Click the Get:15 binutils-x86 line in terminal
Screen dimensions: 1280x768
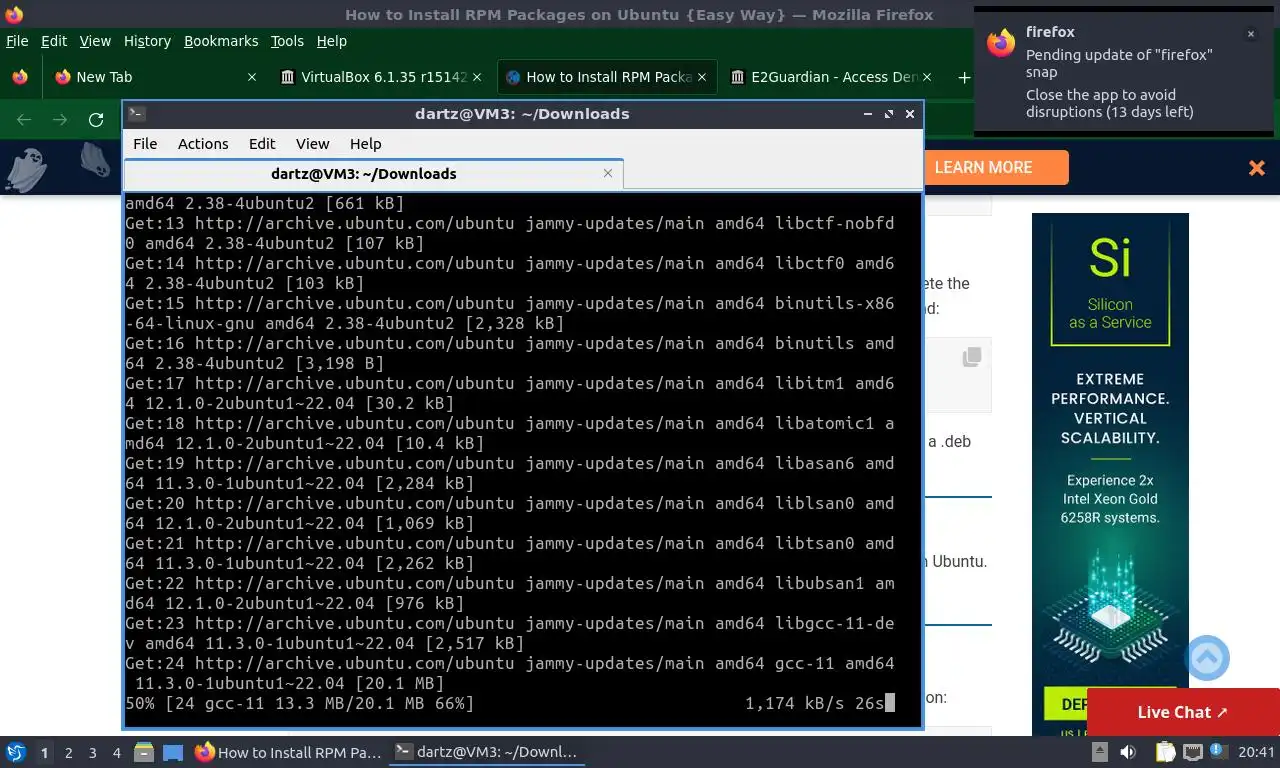[x=510, y=313]
